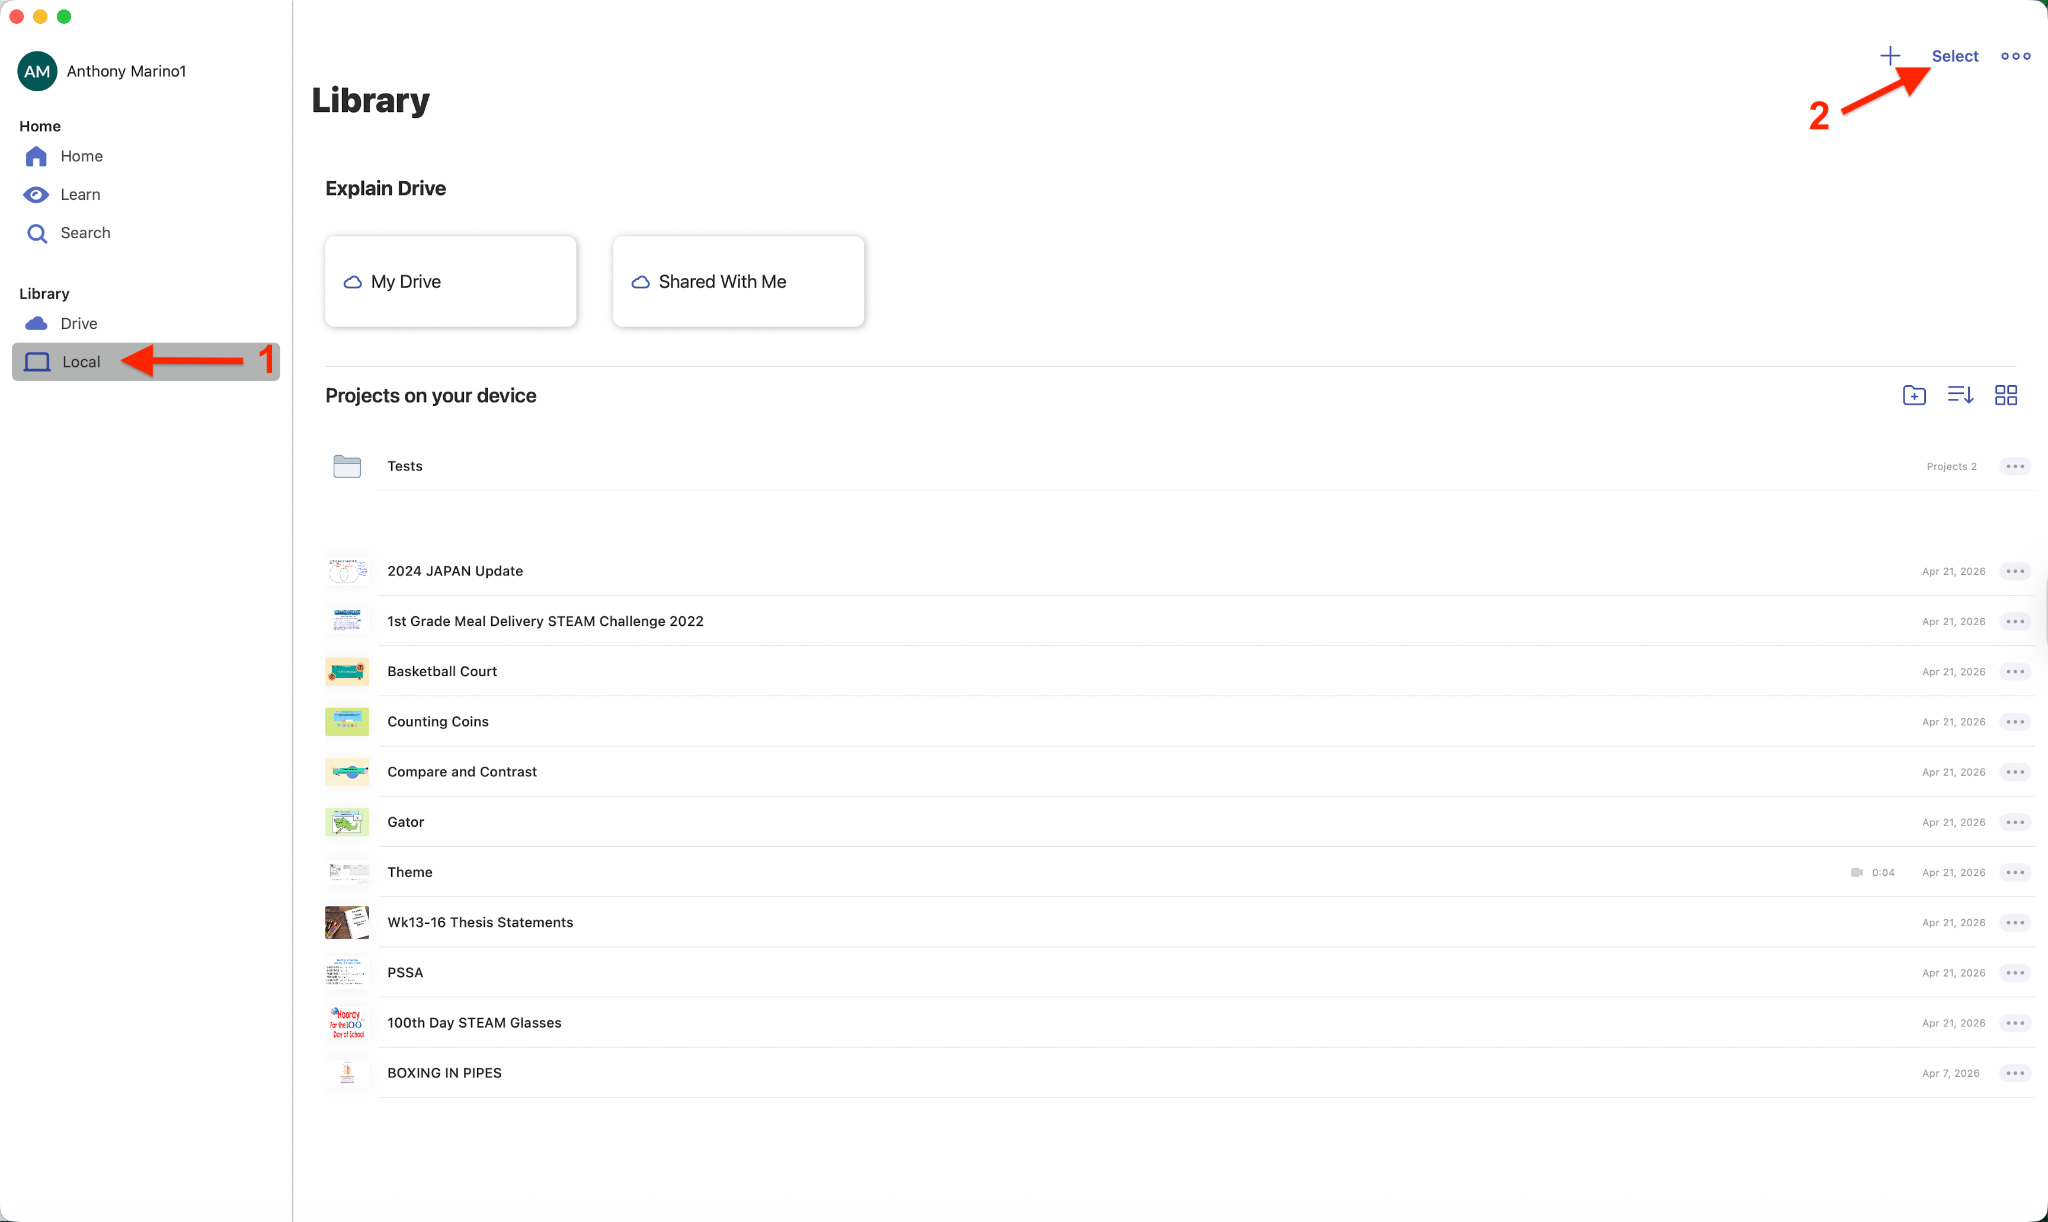
Task: Open the Counting Coins project
Action: click(x=438, y=722)
